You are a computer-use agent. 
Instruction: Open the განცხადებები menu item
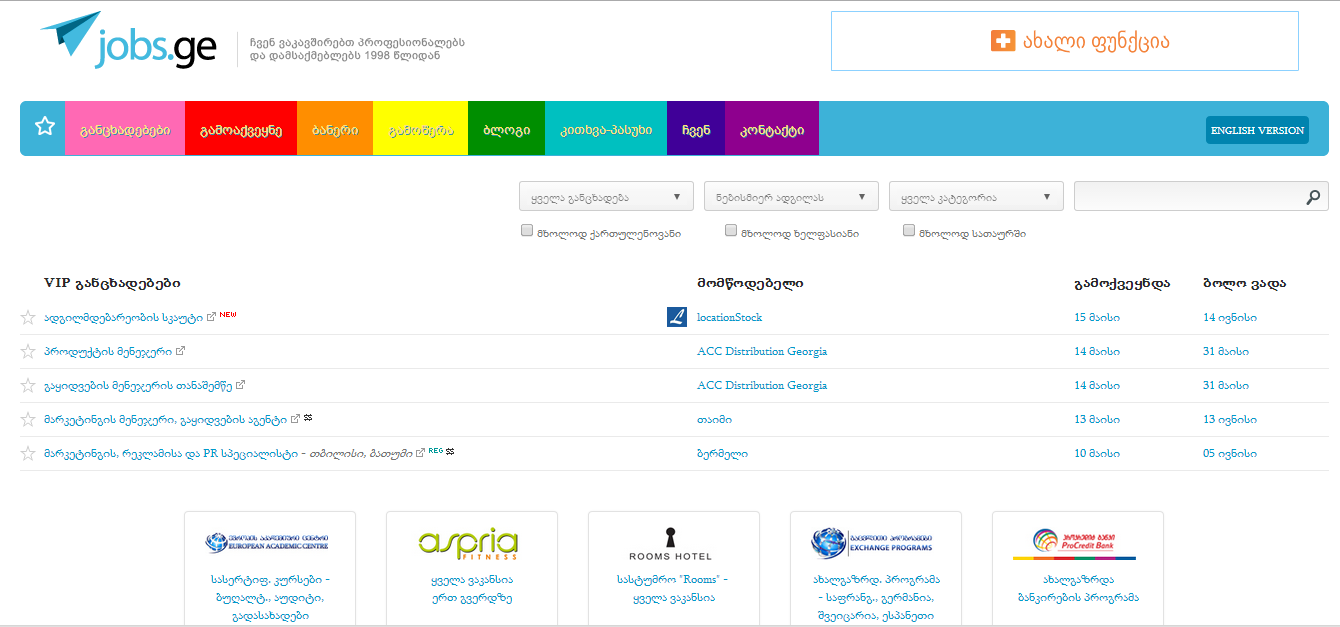pos(125,129)
